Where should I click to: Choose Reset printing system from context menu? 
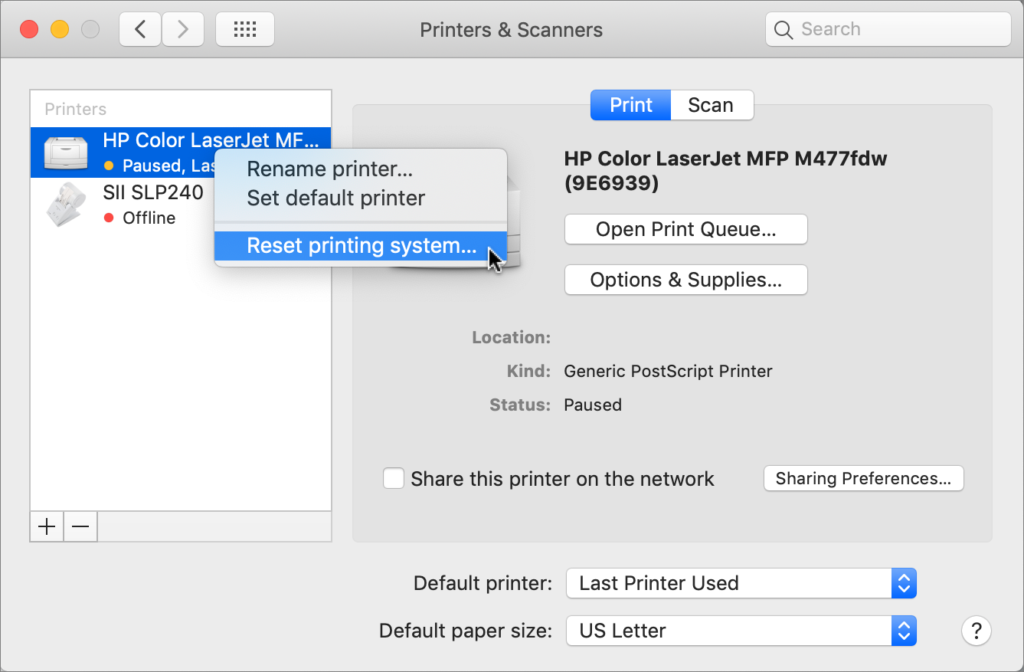tap(361, 246)
